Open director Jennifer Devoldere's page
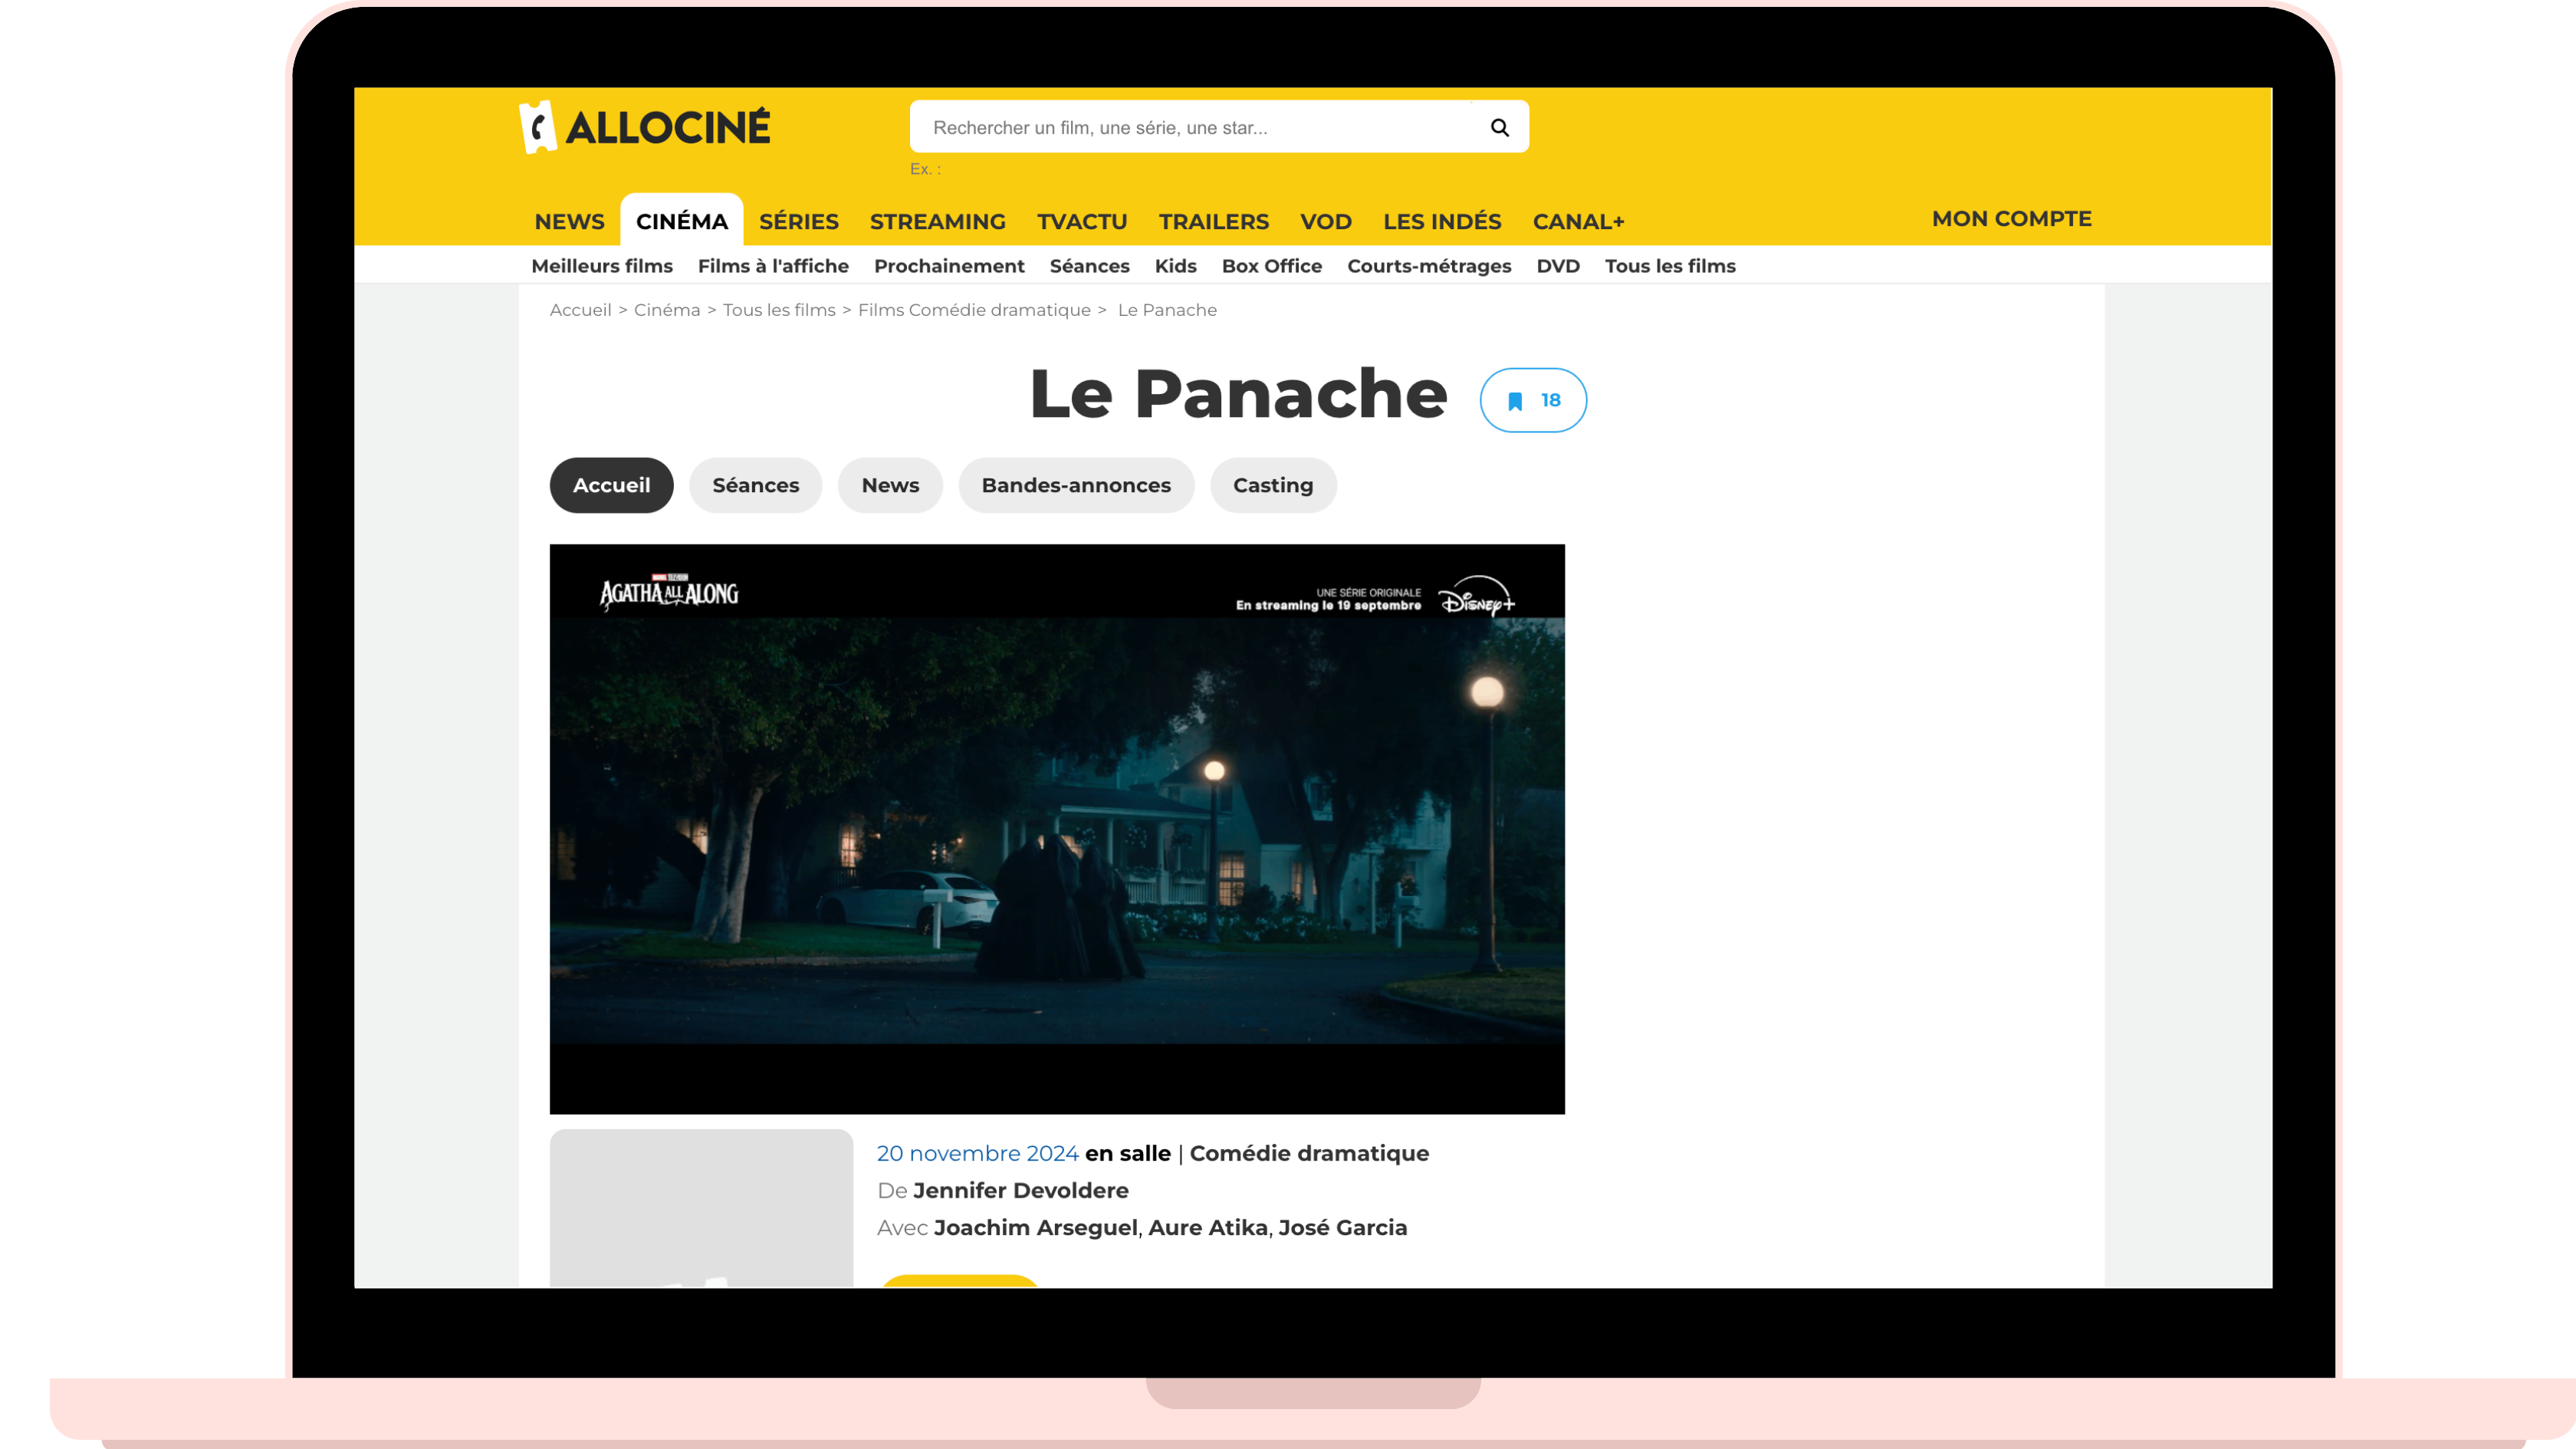 (x=1020, y=1190)
